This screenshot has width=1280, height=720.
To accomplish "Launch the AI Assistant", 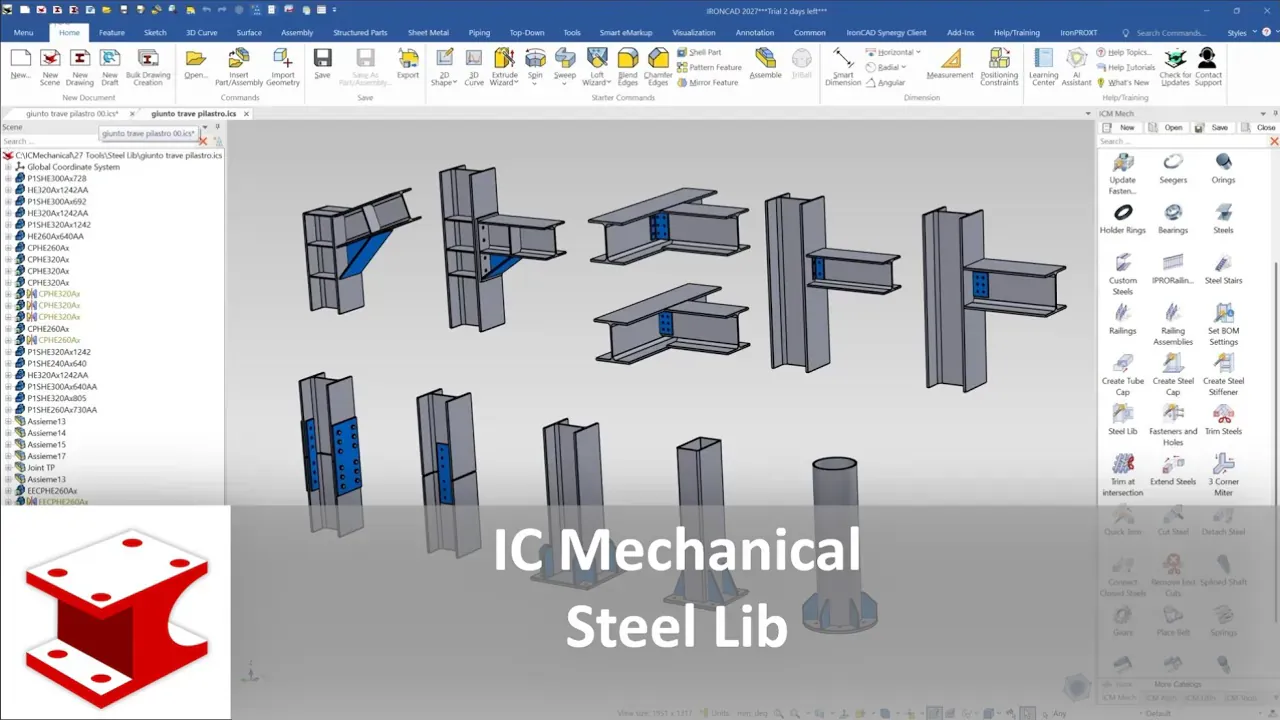I will tap(1077, 66).
